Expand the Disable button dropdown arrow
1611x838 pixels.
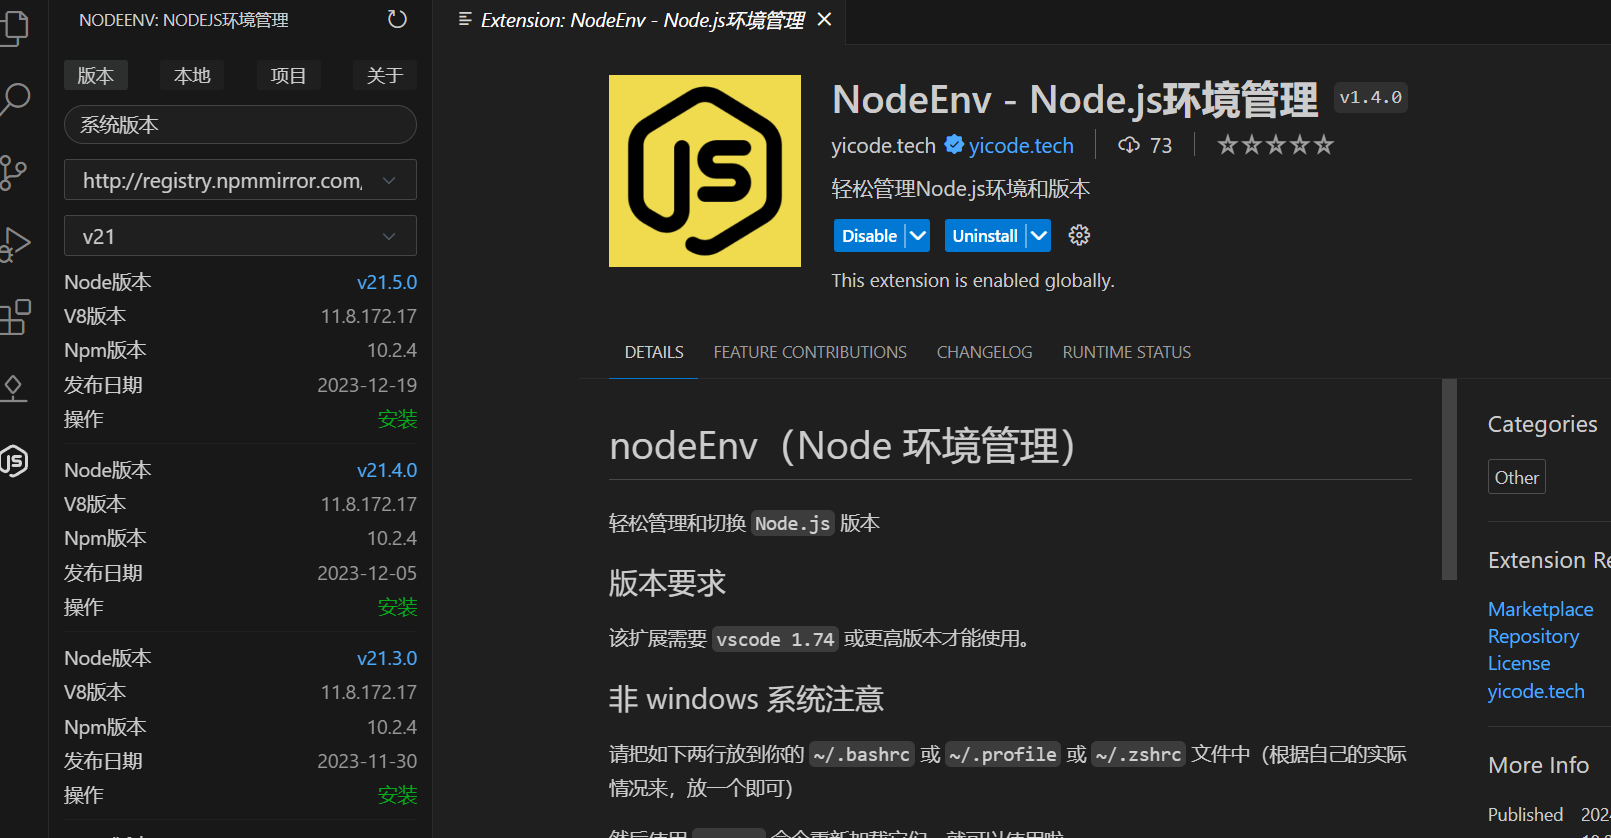918,236
